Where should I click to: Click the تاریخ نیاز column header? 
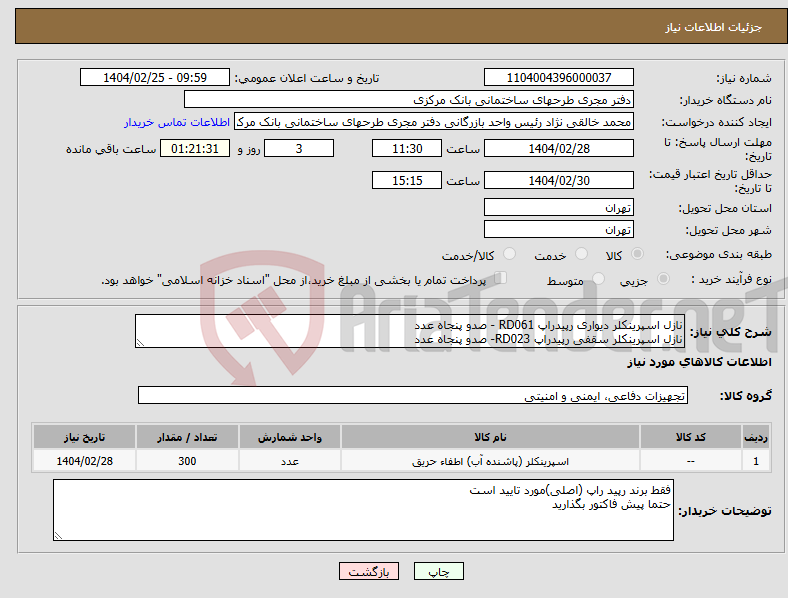pyautogui.click(x=84, y=437)
